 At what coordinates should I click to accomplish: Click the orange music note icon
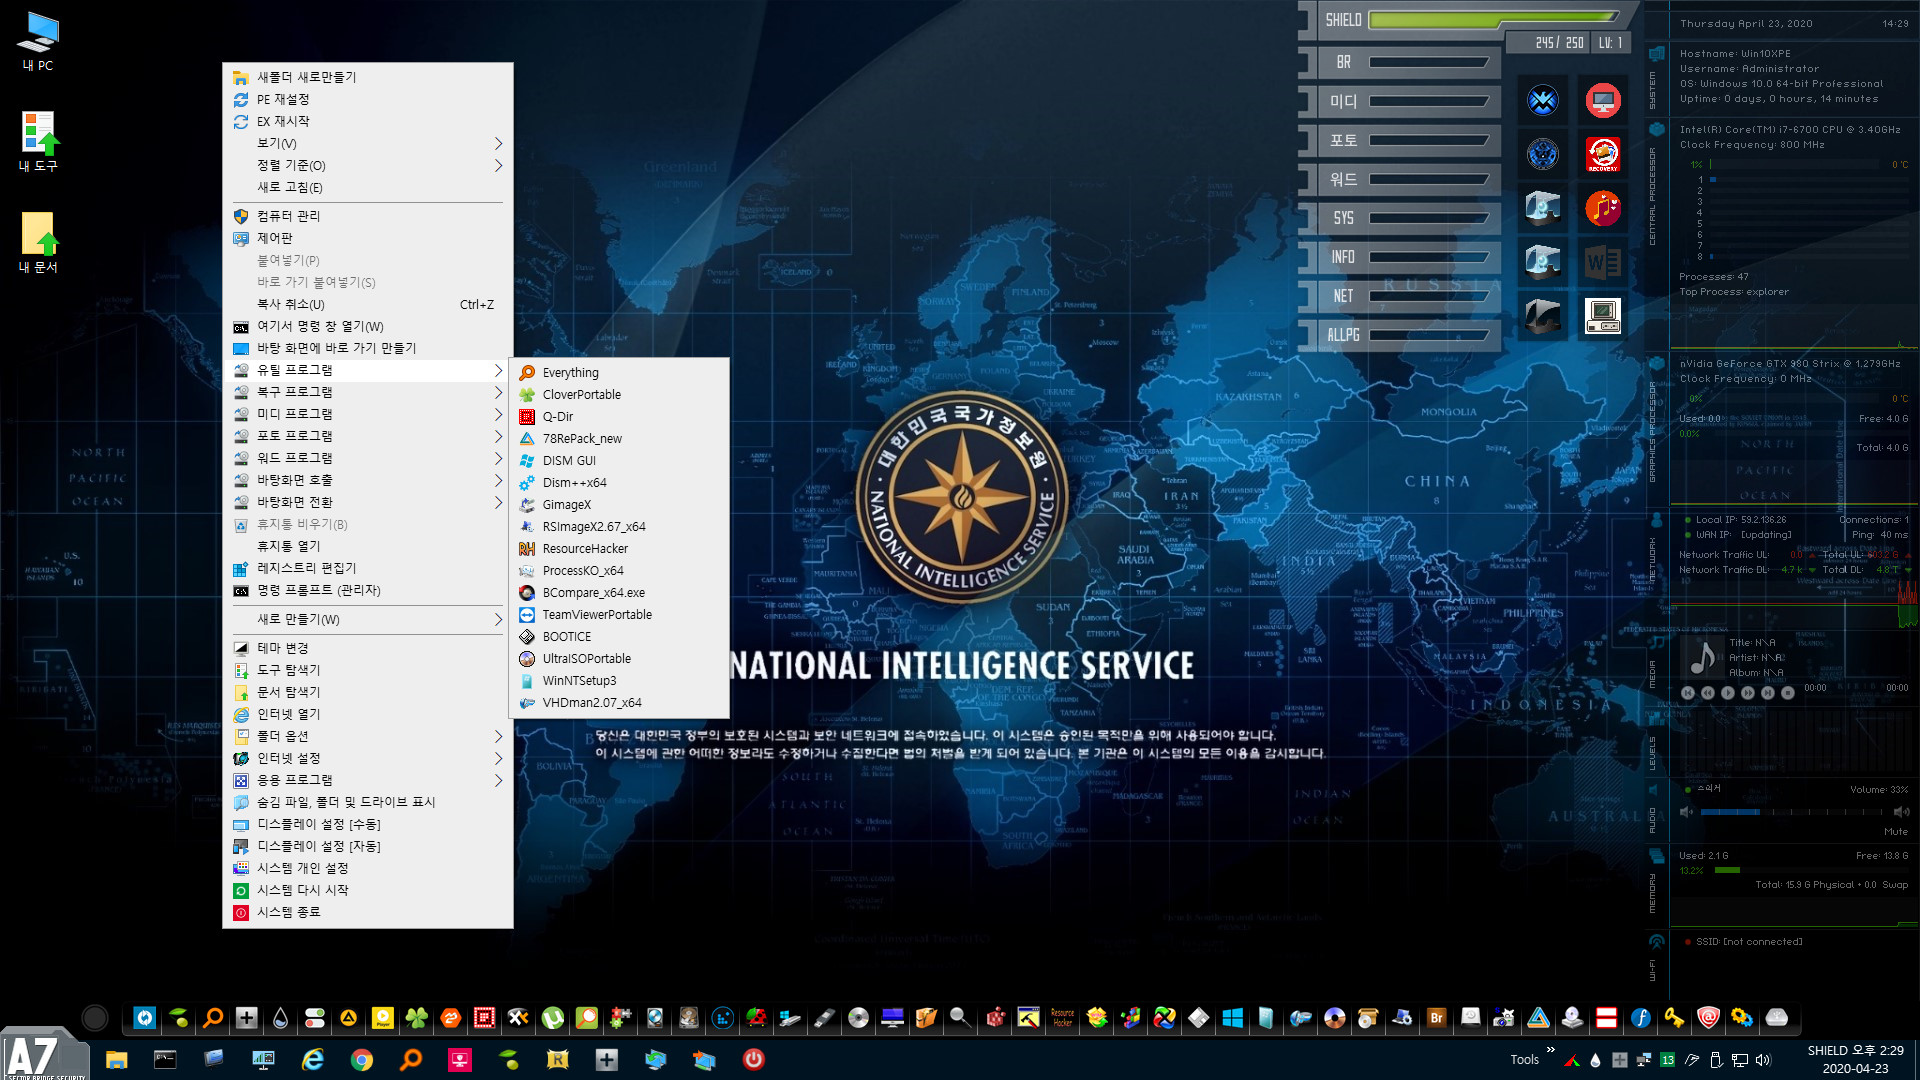coord(1603,208)
